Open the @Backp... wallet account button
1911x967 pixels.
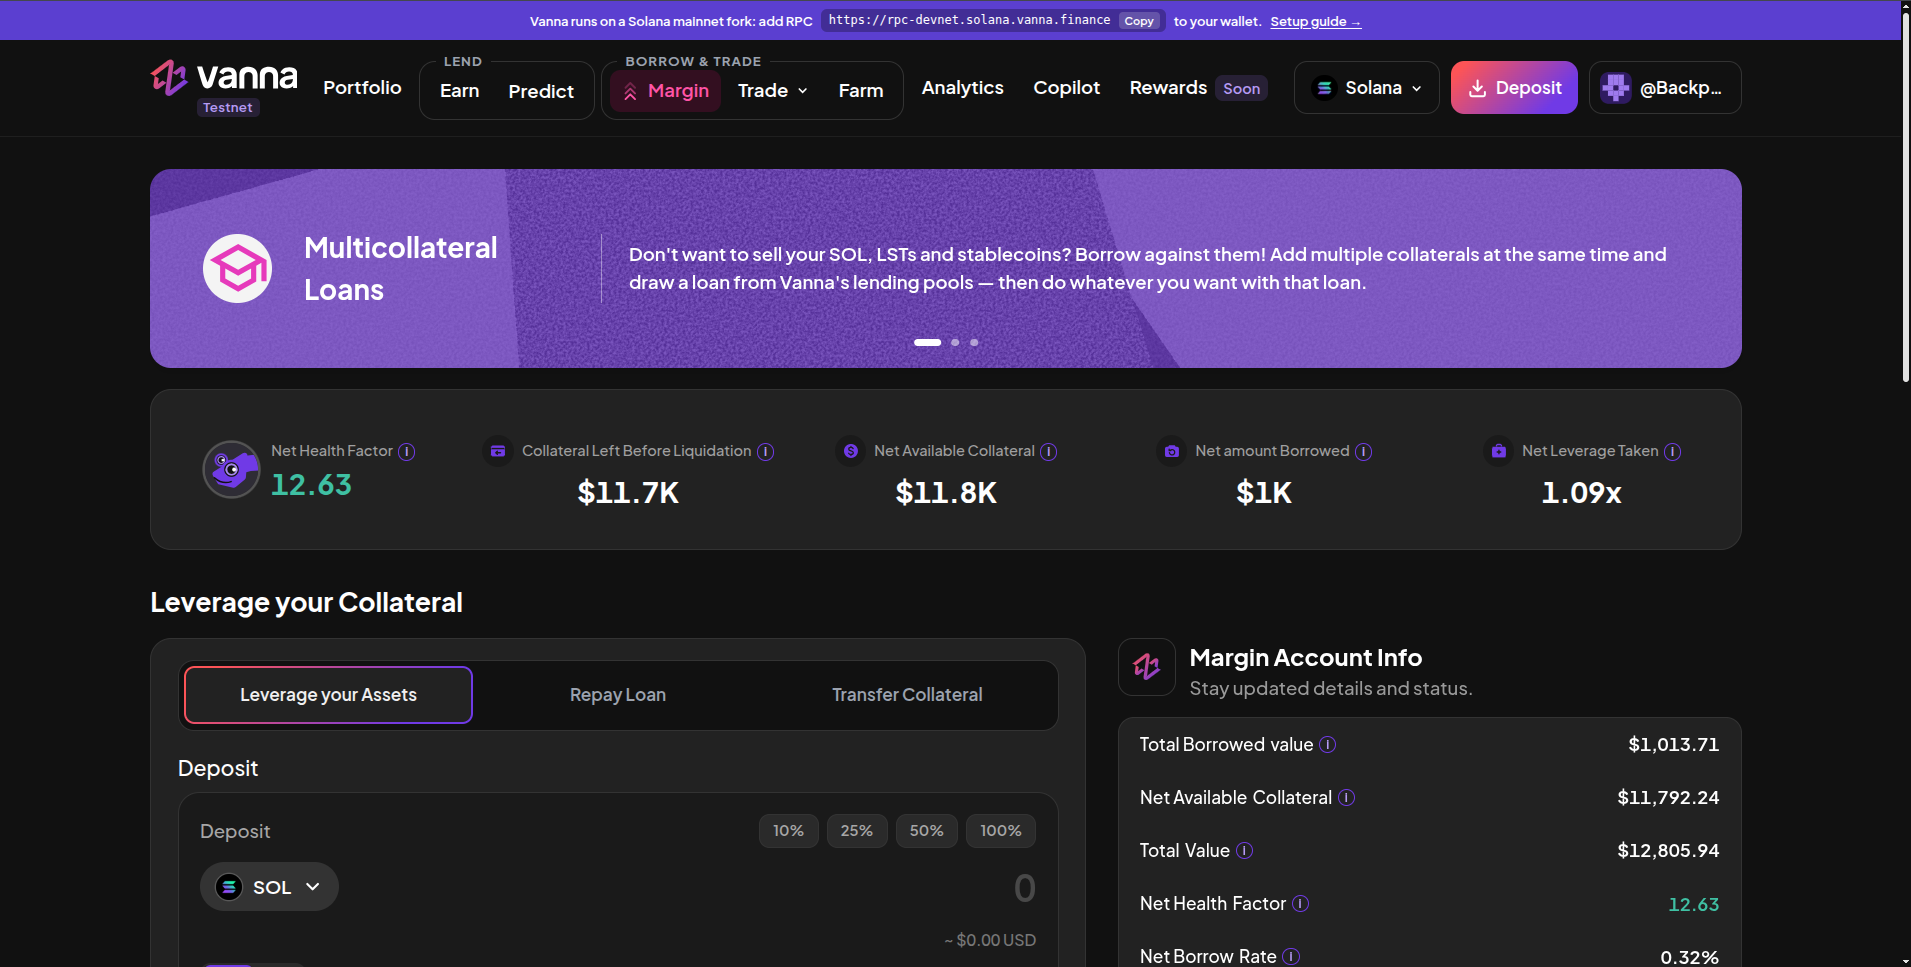1665,88
